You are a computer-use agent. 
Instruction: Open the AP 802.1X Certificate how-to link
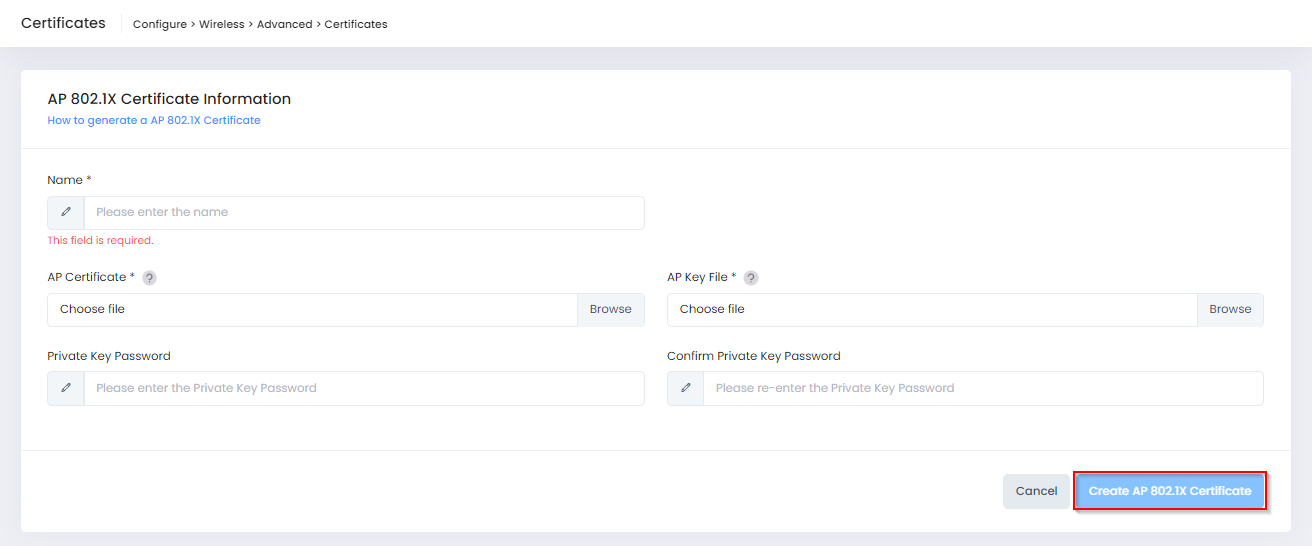pyautogui.click(x=154, y=120)
